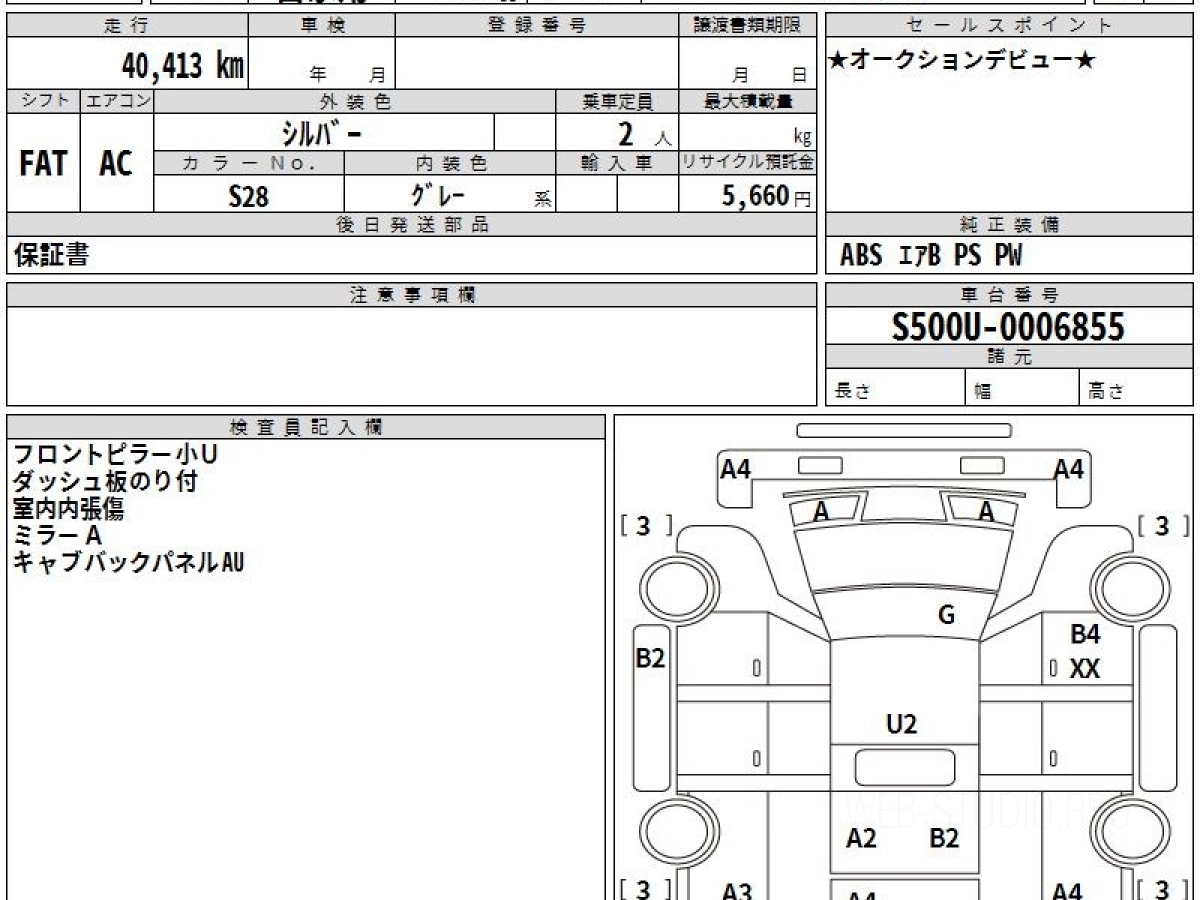Viewport: 1200px width, 900px height.
Task: Select the inspector note '室内内張傷'
Action: tap(68, 508)
